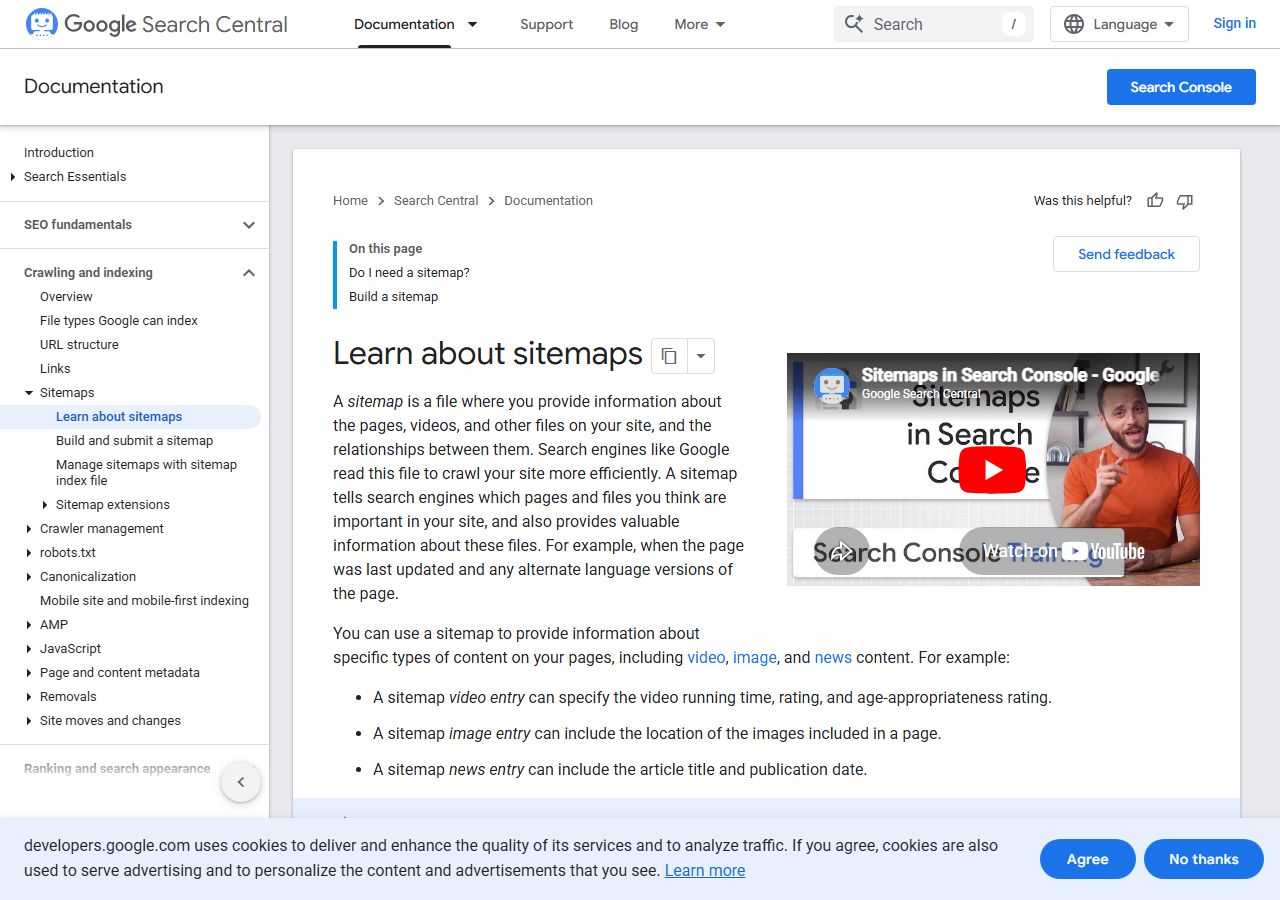The width and height of the screenshot is (1280, 900).
Task: Hide the side navigation with the chevron button
Action: click(x=241, y=782)
